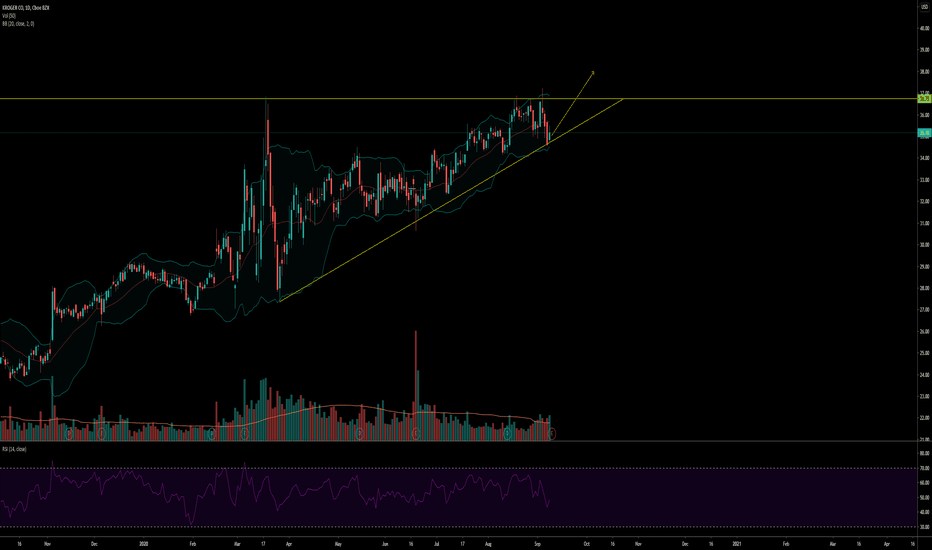Image resolution: width=932 pixels, height=550 pixels.
Task: Click the teal current price label
Action: pos(924,133)
